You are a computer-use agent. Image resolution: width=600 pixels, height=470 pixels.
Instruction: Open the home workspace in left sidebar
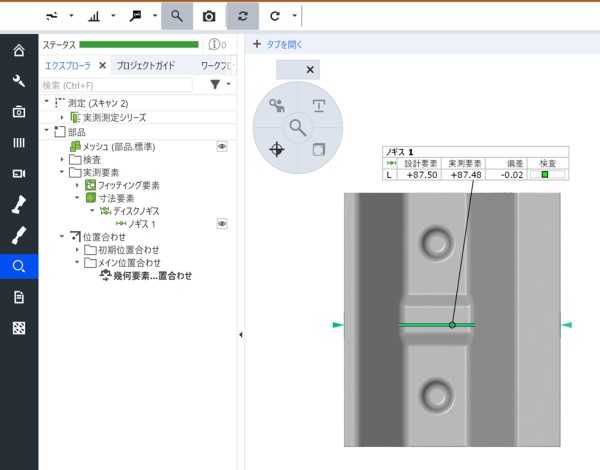[18, 51]
